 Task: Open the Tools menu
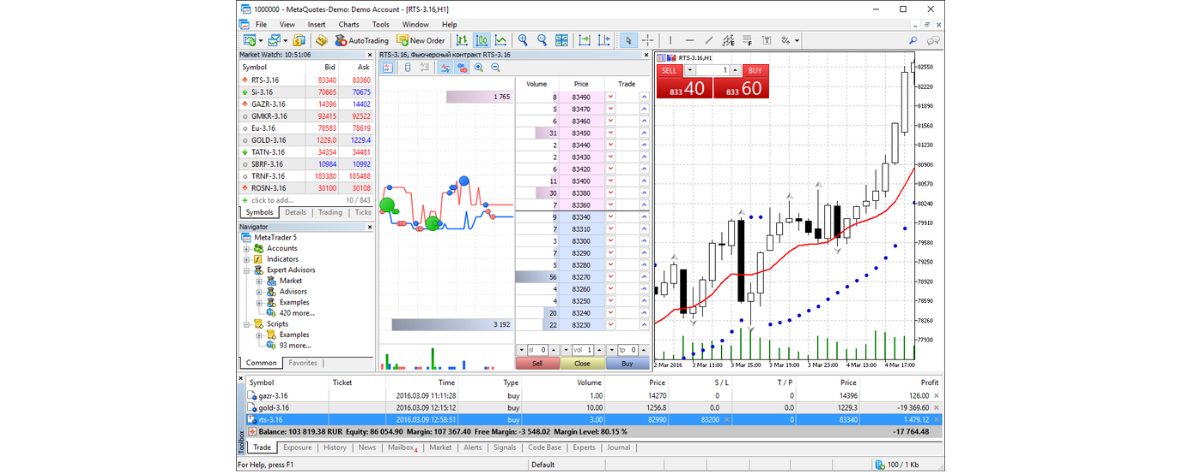(381, 24)
